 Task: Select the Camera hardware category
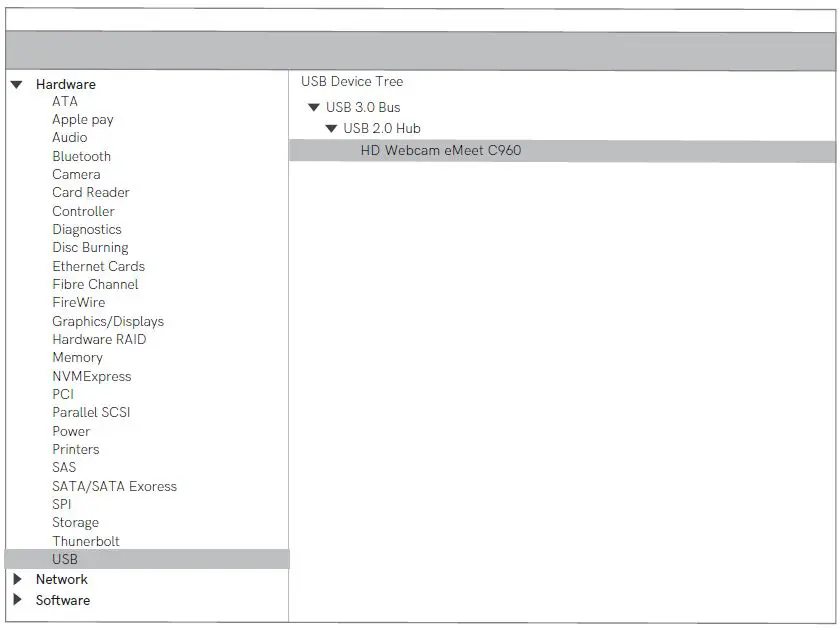[x=77, y=174]
